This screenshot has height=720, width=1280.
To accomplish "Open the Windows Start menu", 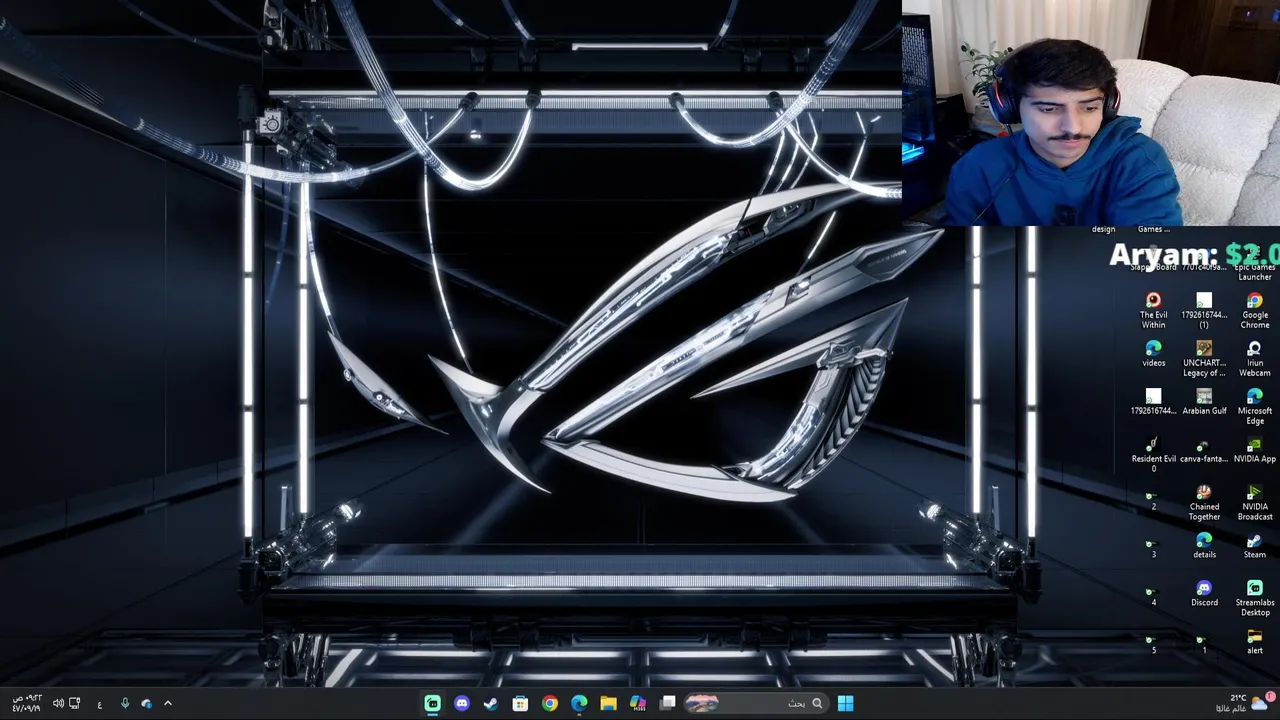I will pyautogui.click(x=845, y=704).
